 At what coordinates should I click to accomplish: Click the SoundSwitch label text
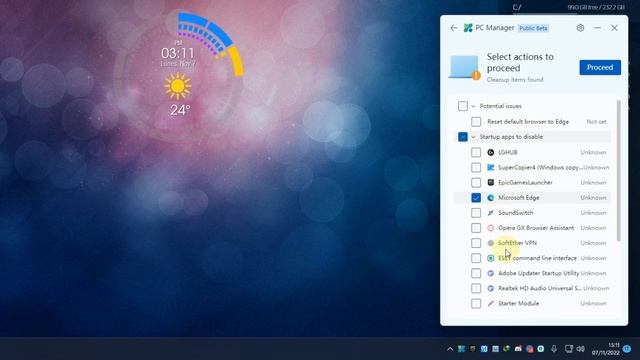pyautogui.click(x=516, y=213)
